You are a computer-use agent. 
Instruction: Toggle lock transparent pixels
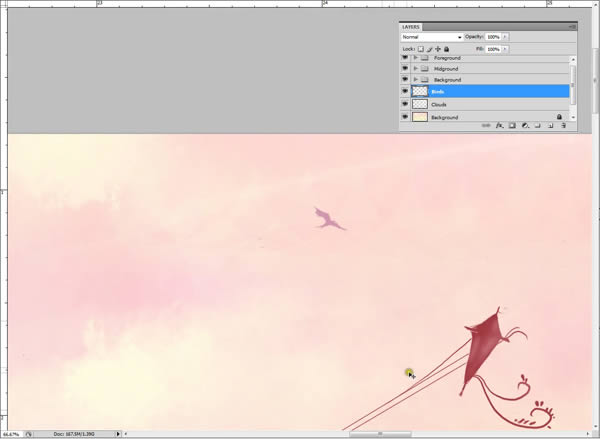421,49
